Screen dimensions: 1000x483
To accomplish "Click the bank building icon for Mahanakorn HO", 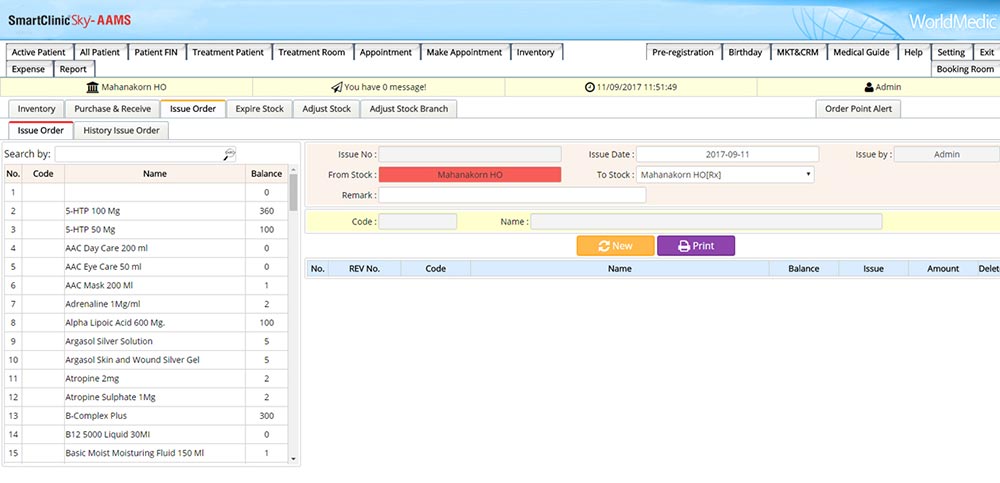I will pos(93,87).
